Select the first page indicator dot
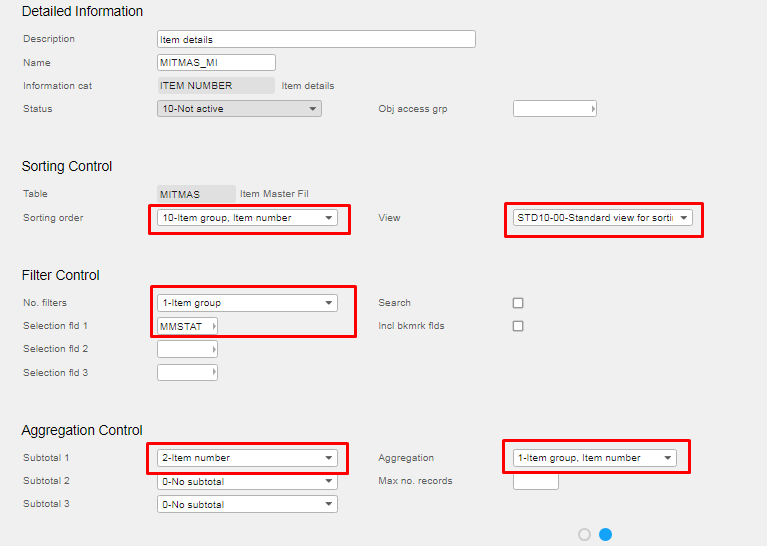The height and width of the screenshot is (546, 767). click(x=584, y=534)
